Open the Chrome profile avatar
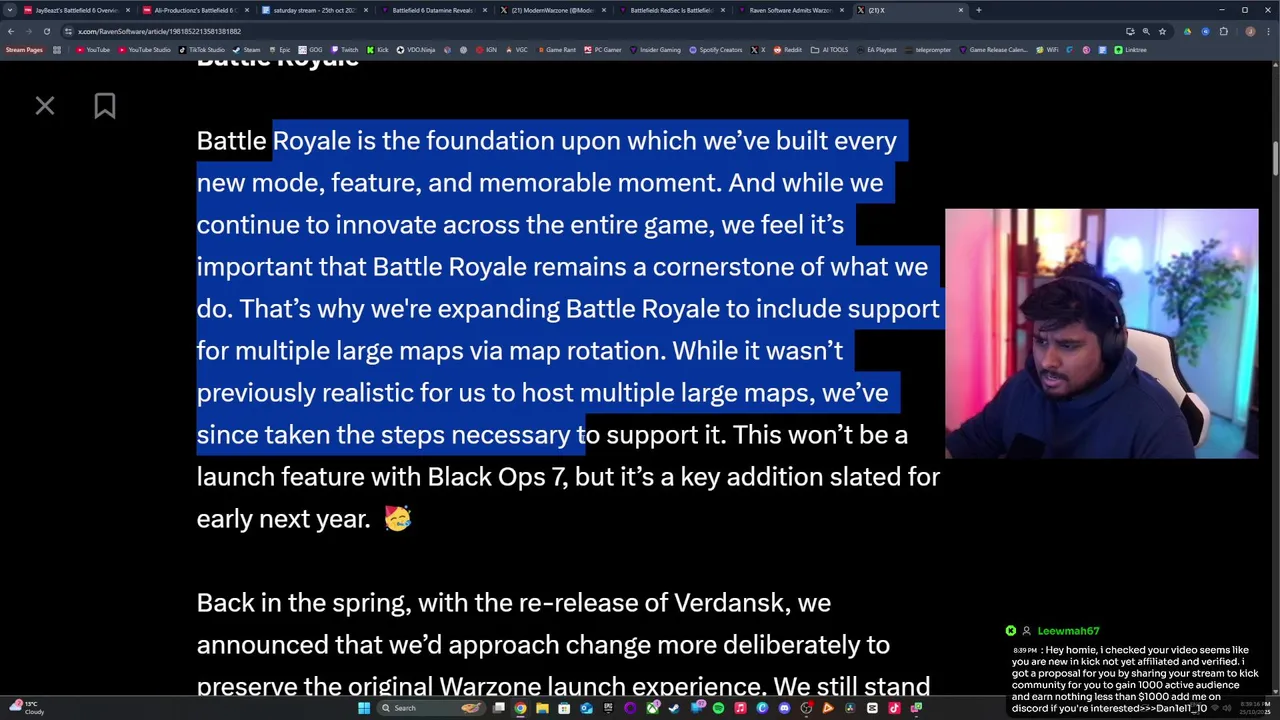This screenshot has height=720, width=1280. pyautogui.click(x=1248, y=31)
